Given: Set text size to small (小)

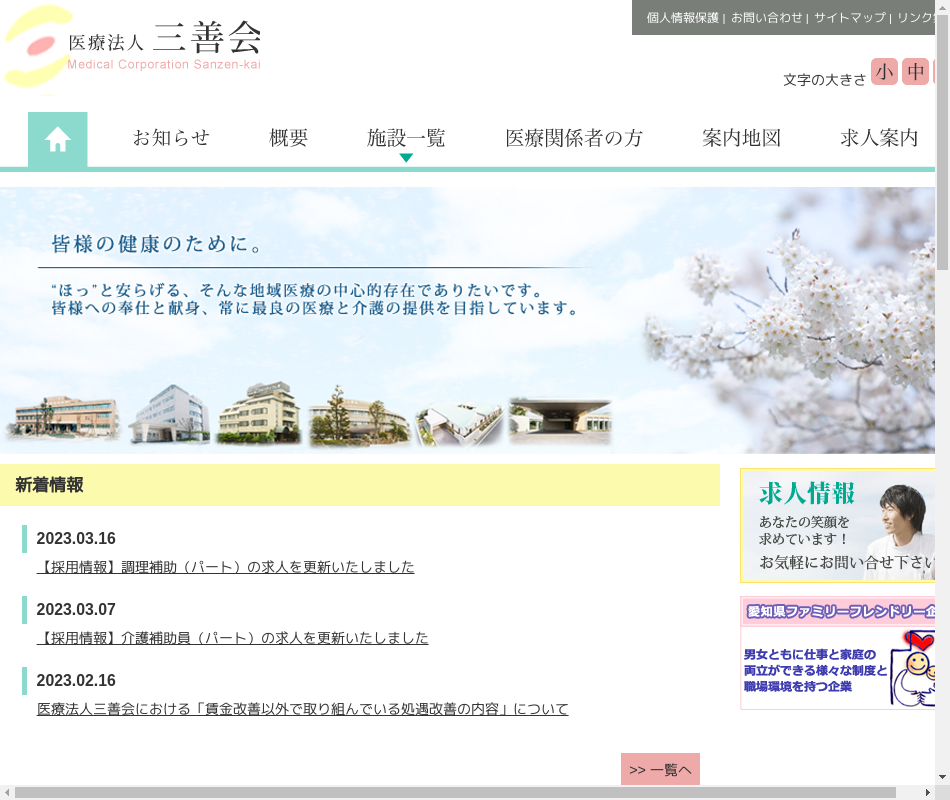Looking at the screenshot, I should (x=884, y=72).
